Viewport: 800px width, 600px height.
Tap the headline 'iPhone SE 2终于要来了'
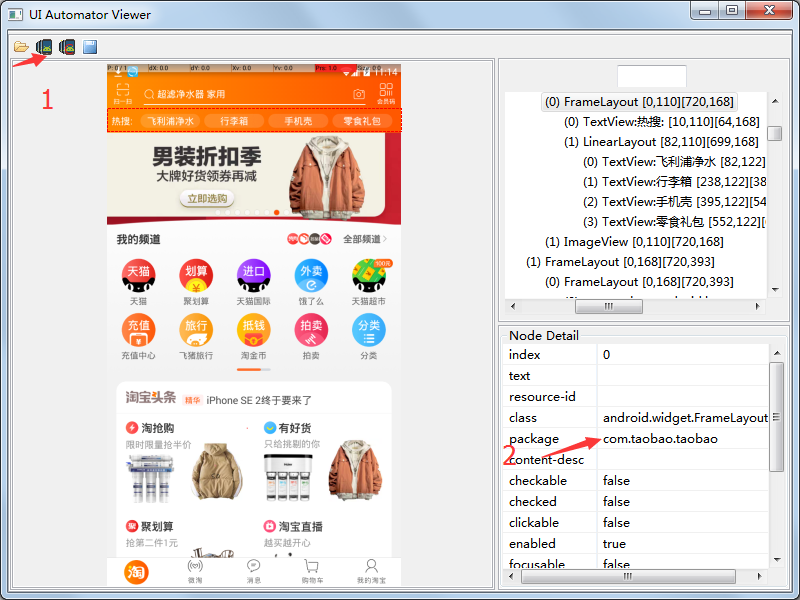(x=259, y=401)
